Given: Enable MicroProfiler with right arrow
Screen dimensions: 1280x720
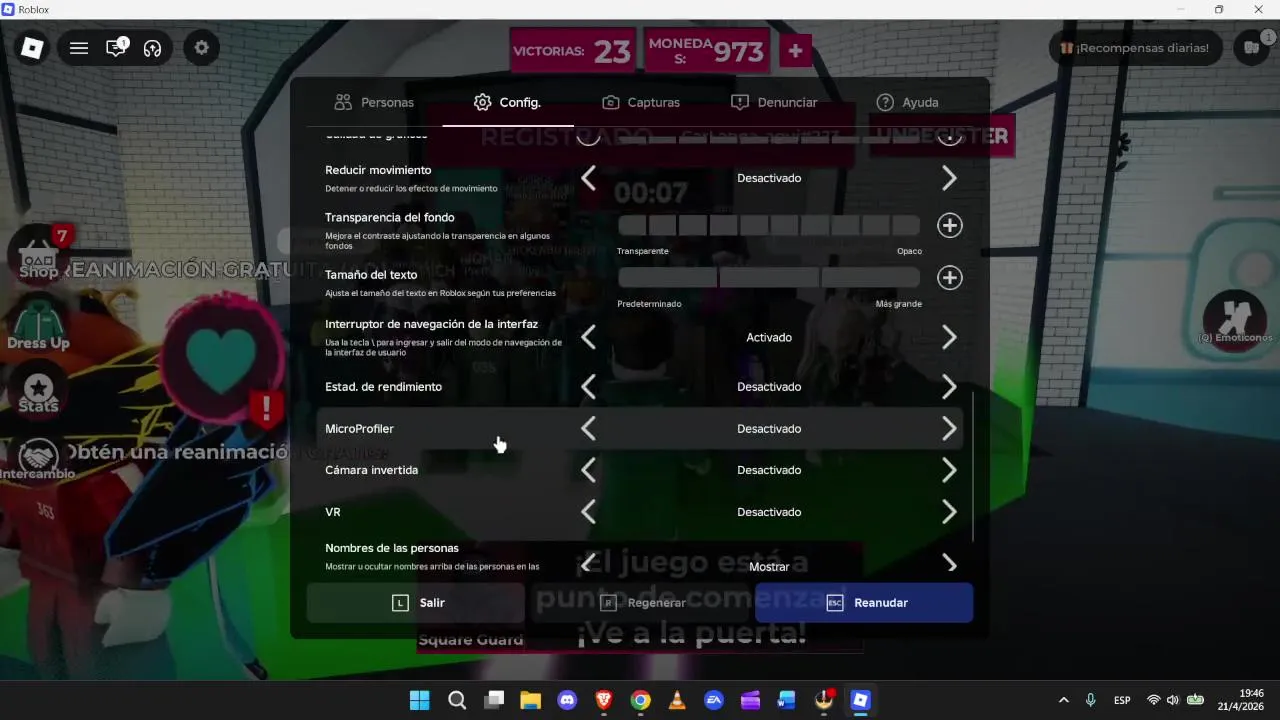Looking at the screenshot, I should coord(949,428).
